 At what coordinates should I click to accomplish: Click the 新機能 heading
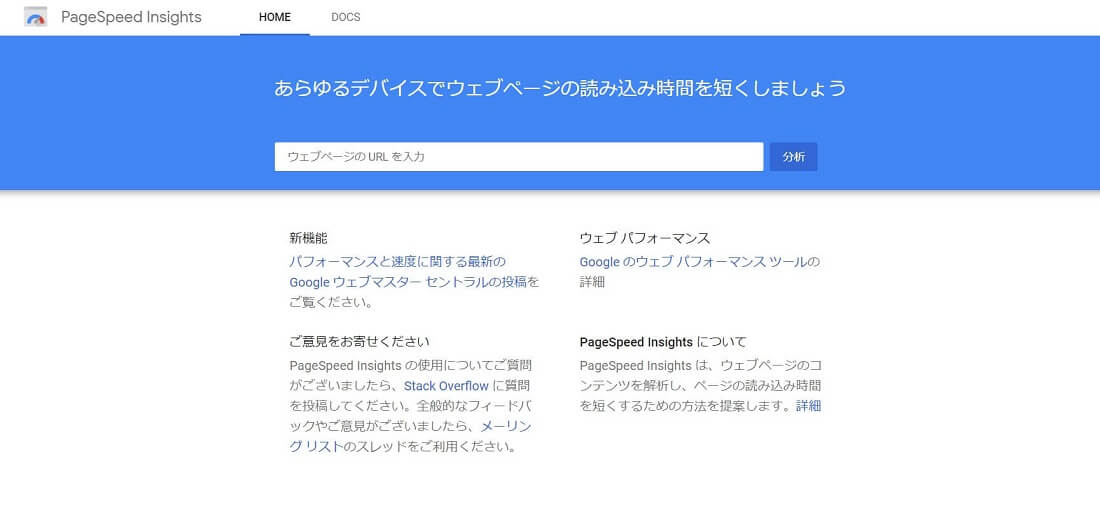pos(308,238)
